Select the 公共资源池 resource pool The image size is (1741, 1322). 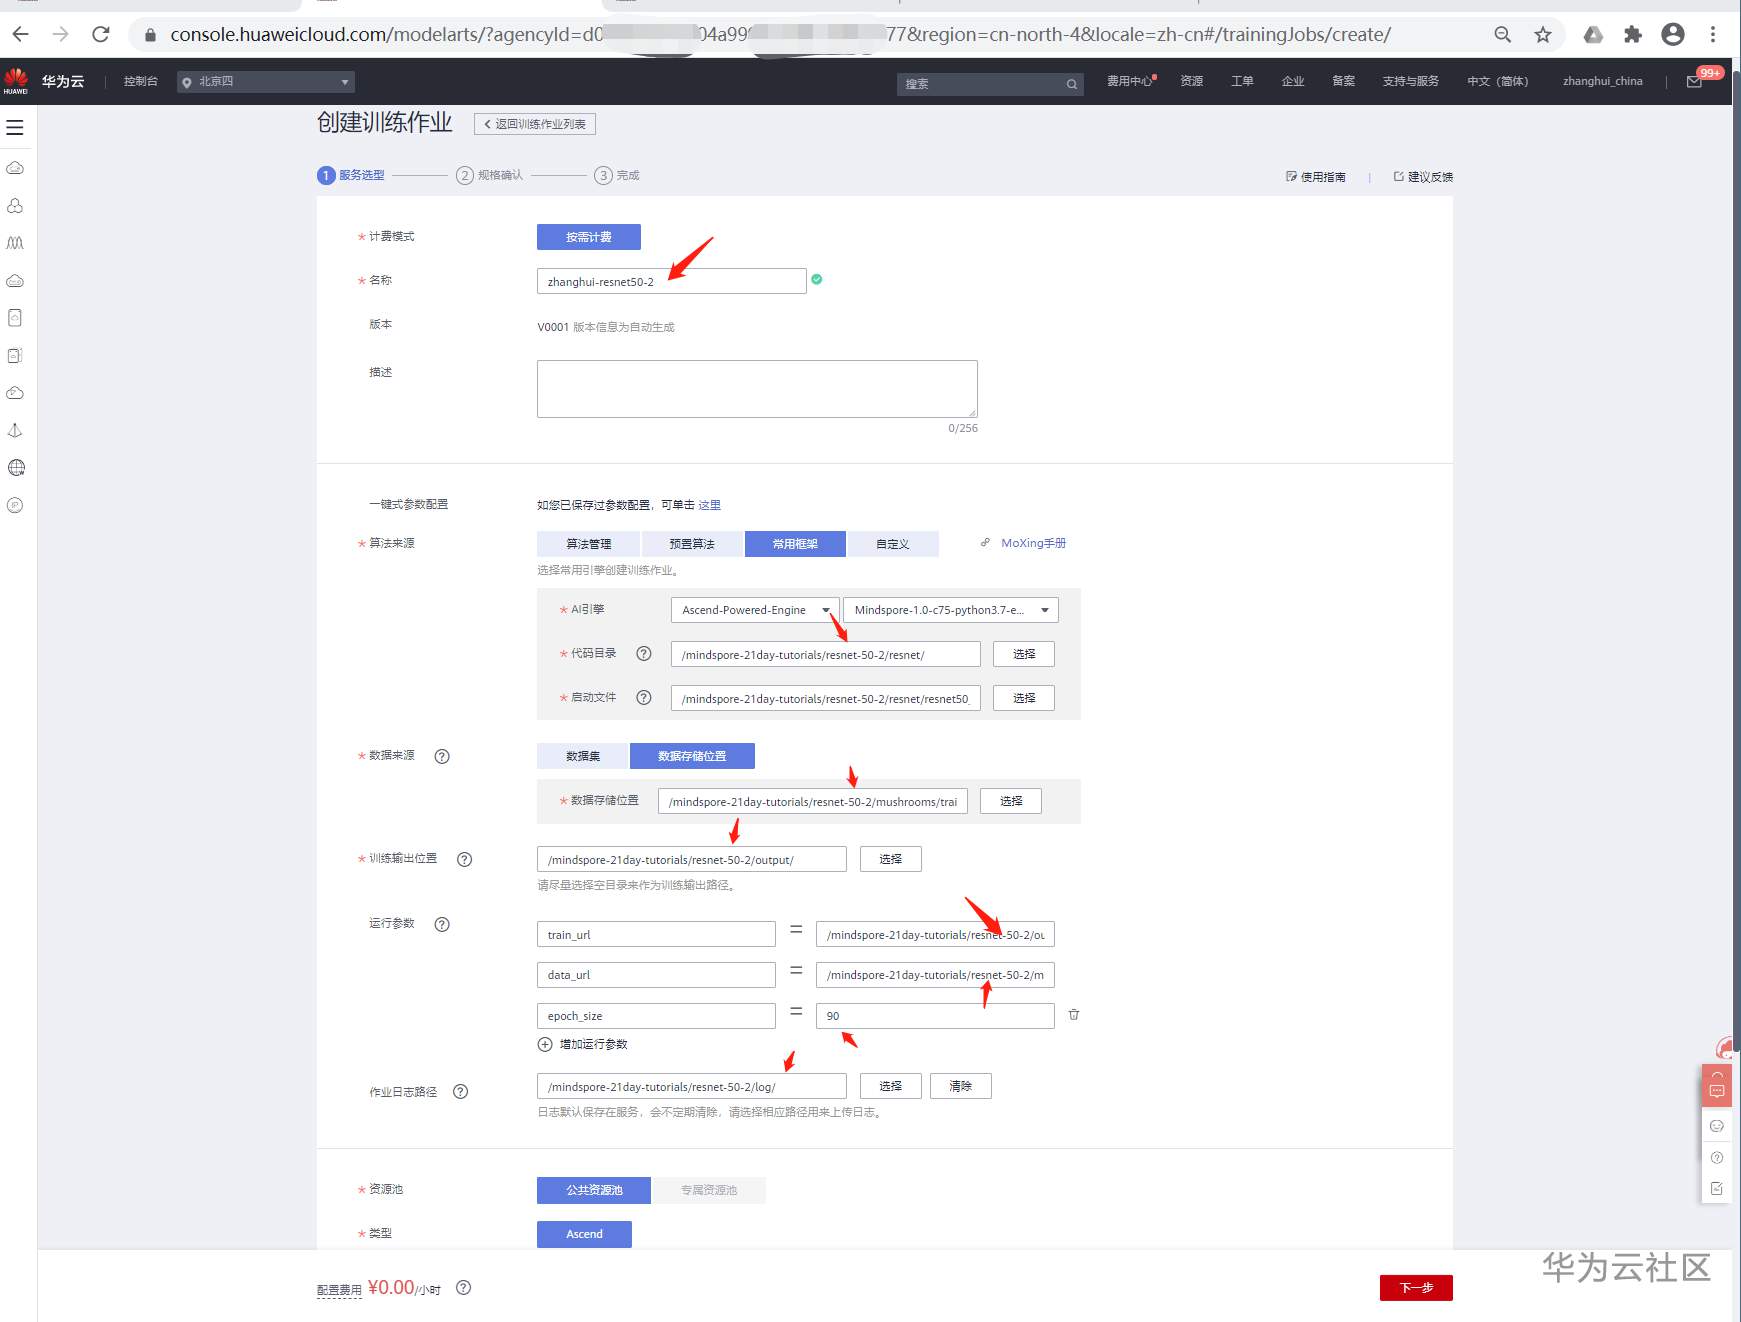pyautogui.click(x=594, y=1190)
